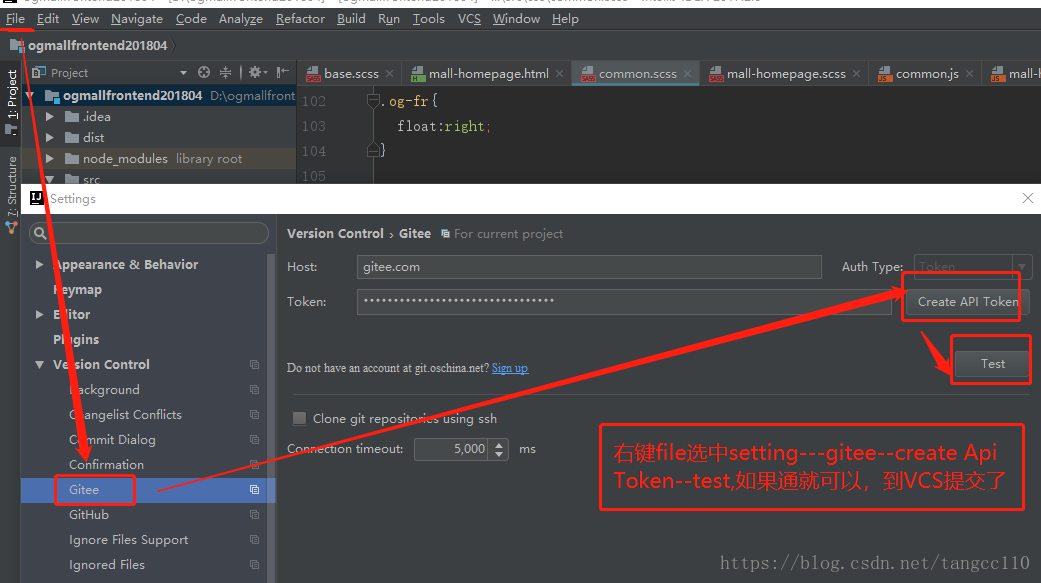
Task: Click project-level icon beside GitHub
Action: (254, 515)
